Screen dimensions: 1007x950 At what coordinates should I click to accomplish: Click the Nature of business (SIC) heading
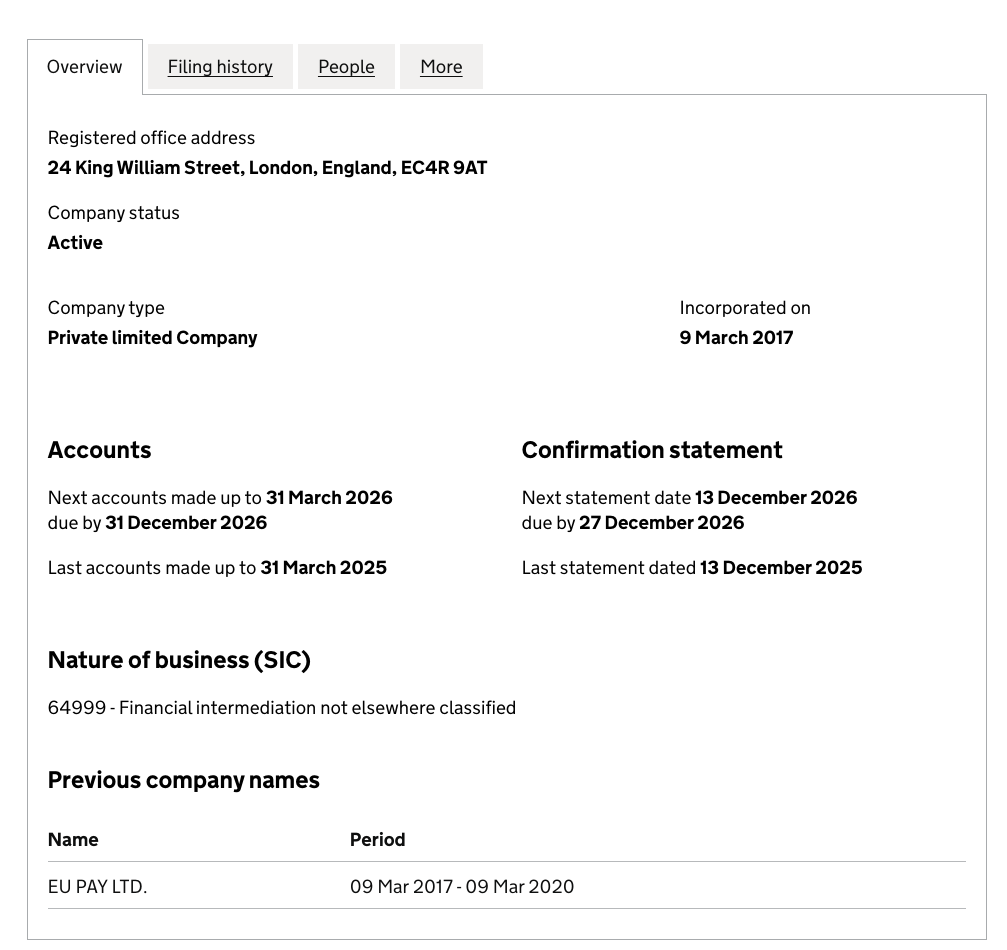[x=179, y=660]
